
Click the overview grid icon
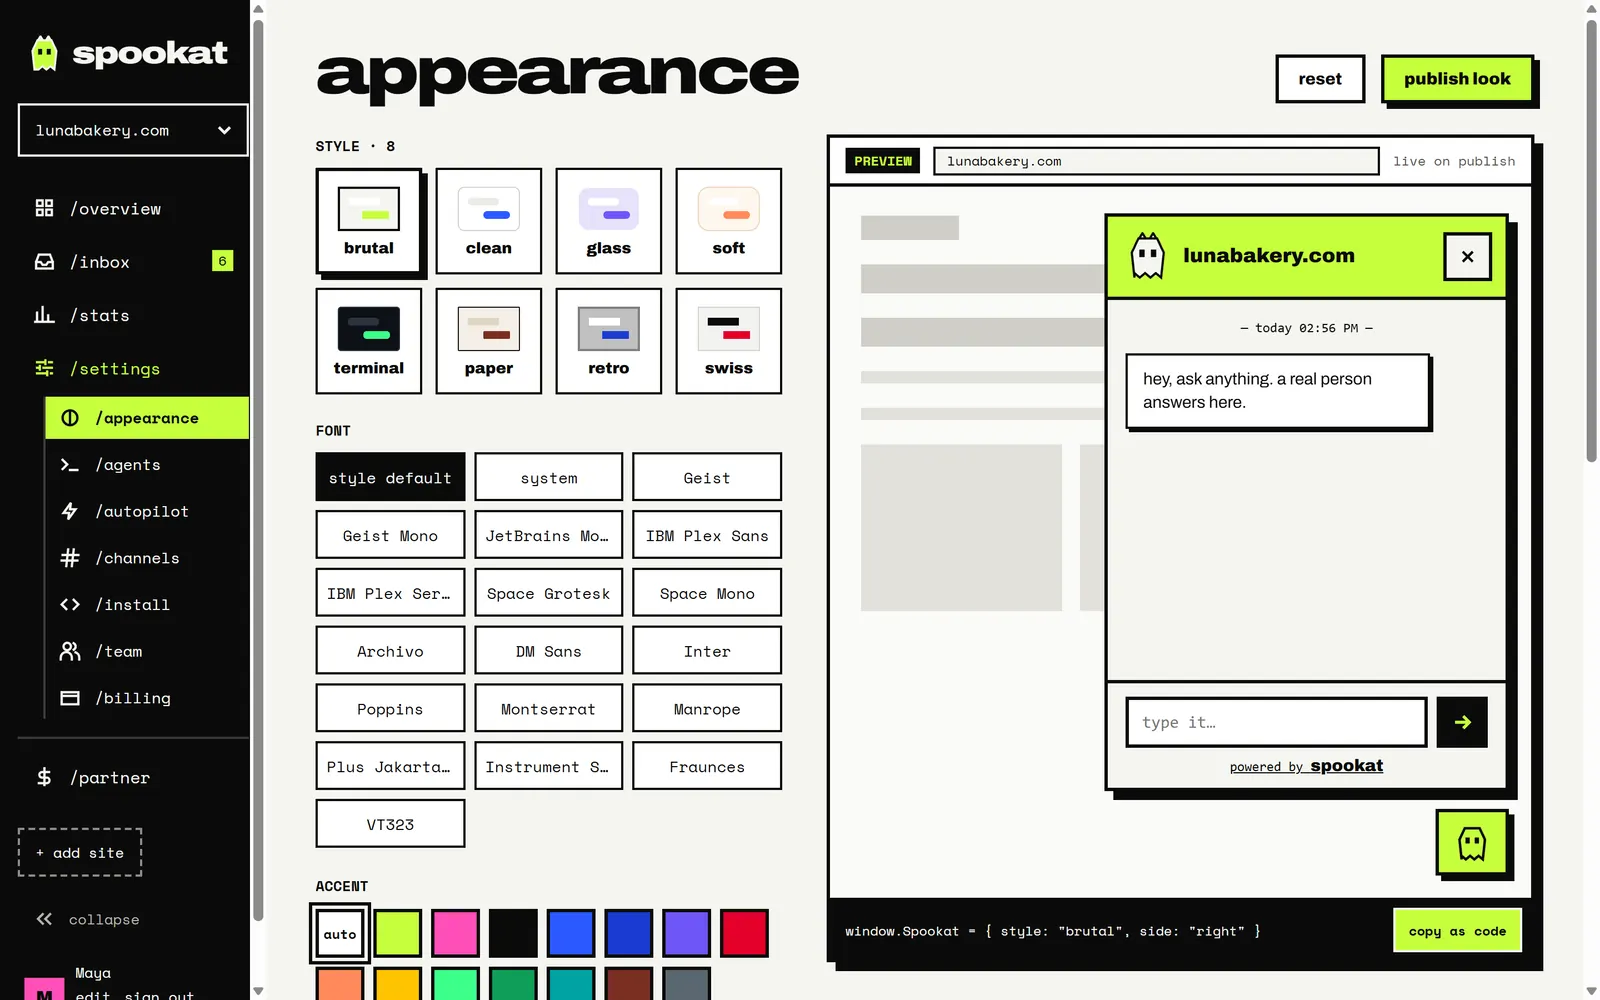click(44, 208)
